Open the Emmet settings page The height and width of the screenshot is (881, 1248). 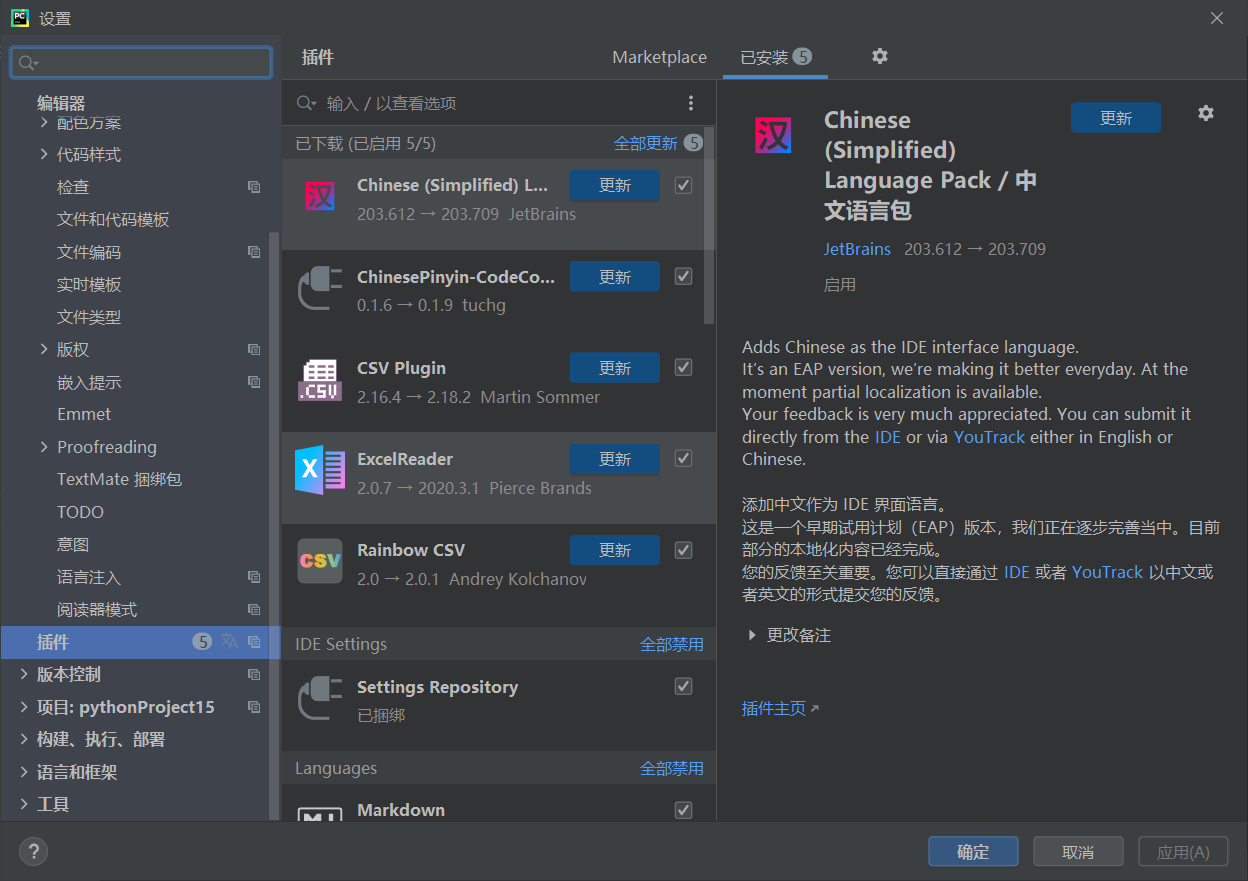click(x=84, y=414)
